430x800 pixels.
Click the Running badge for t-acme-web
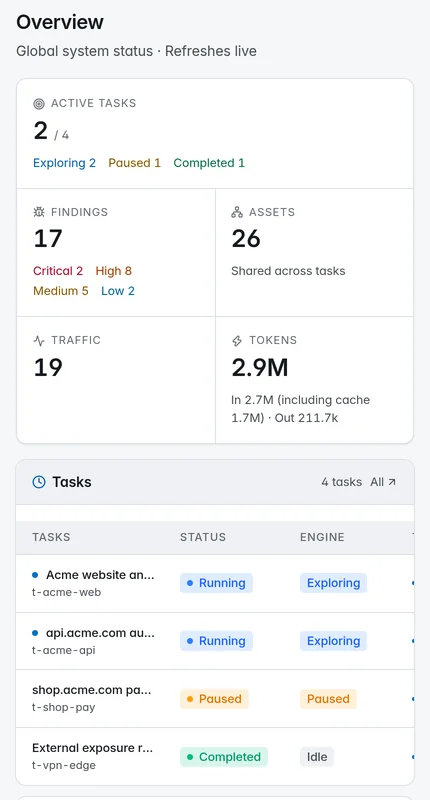tap(216, 583)
